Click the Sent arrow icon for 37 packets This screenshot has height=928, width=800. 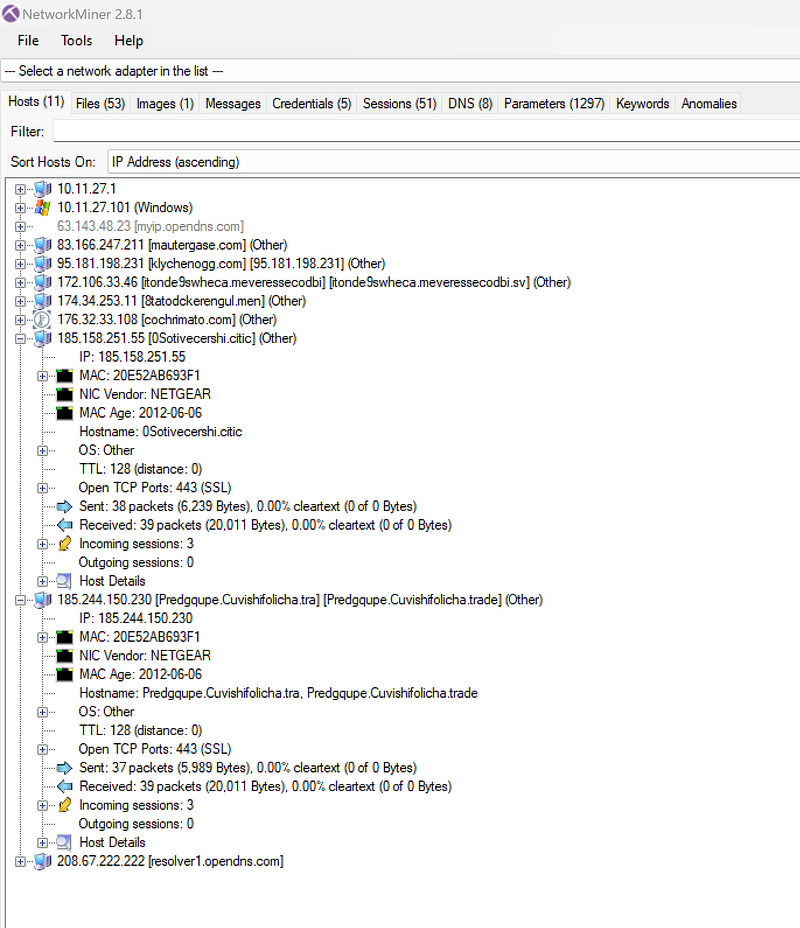pos(64,768)
